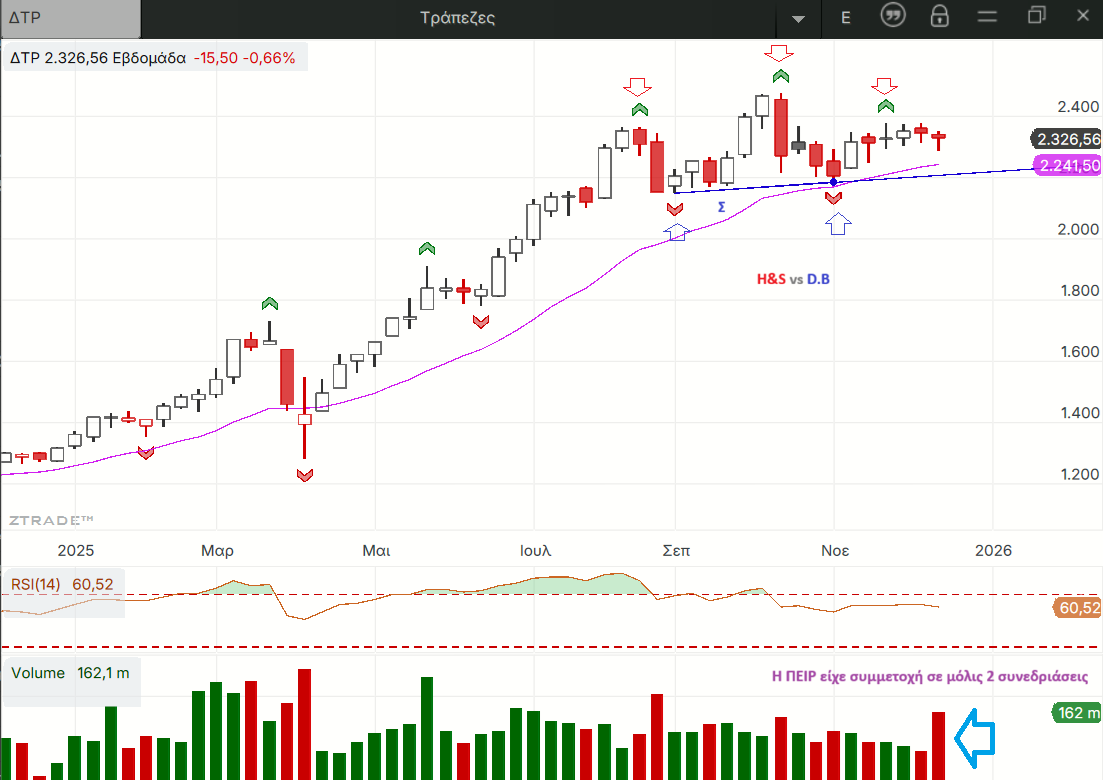This screenshot has width=1103, height=780.
Task: Open the hamburger menu icon
Action: pyautogui.click(x=987, y=17)
